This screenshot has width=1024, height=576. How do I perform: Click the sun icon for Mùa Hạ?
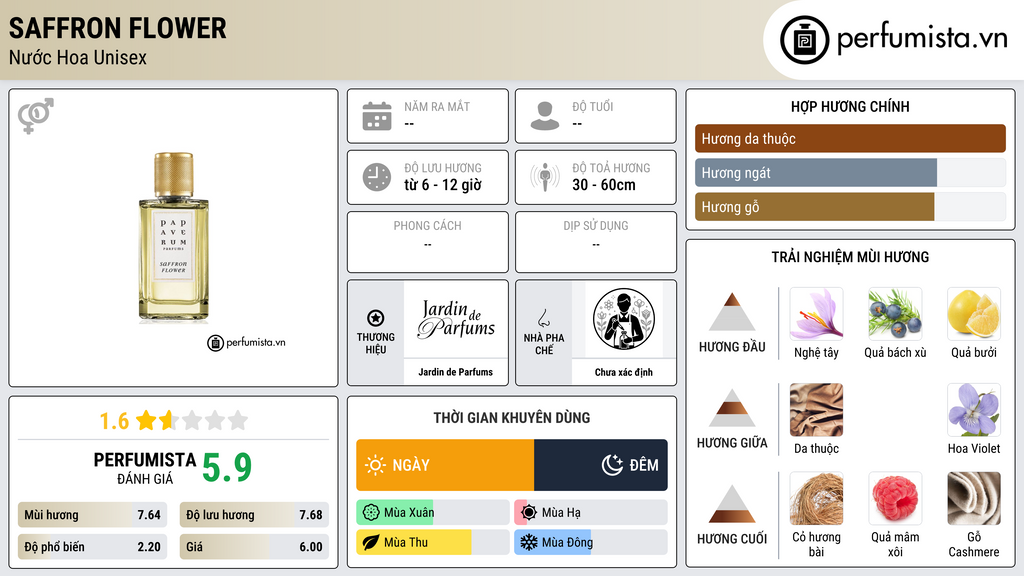(x=529, y=513)
